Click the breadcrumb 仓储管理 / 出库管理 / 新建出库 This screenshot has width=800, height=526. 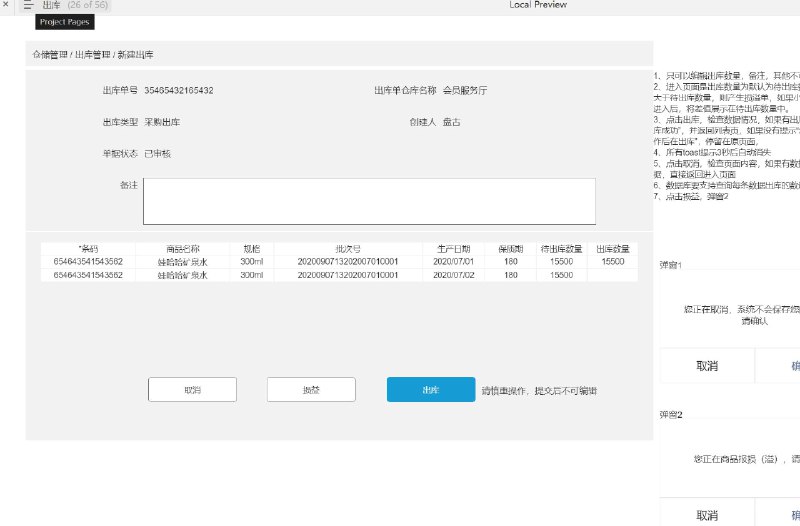[93, 55]
